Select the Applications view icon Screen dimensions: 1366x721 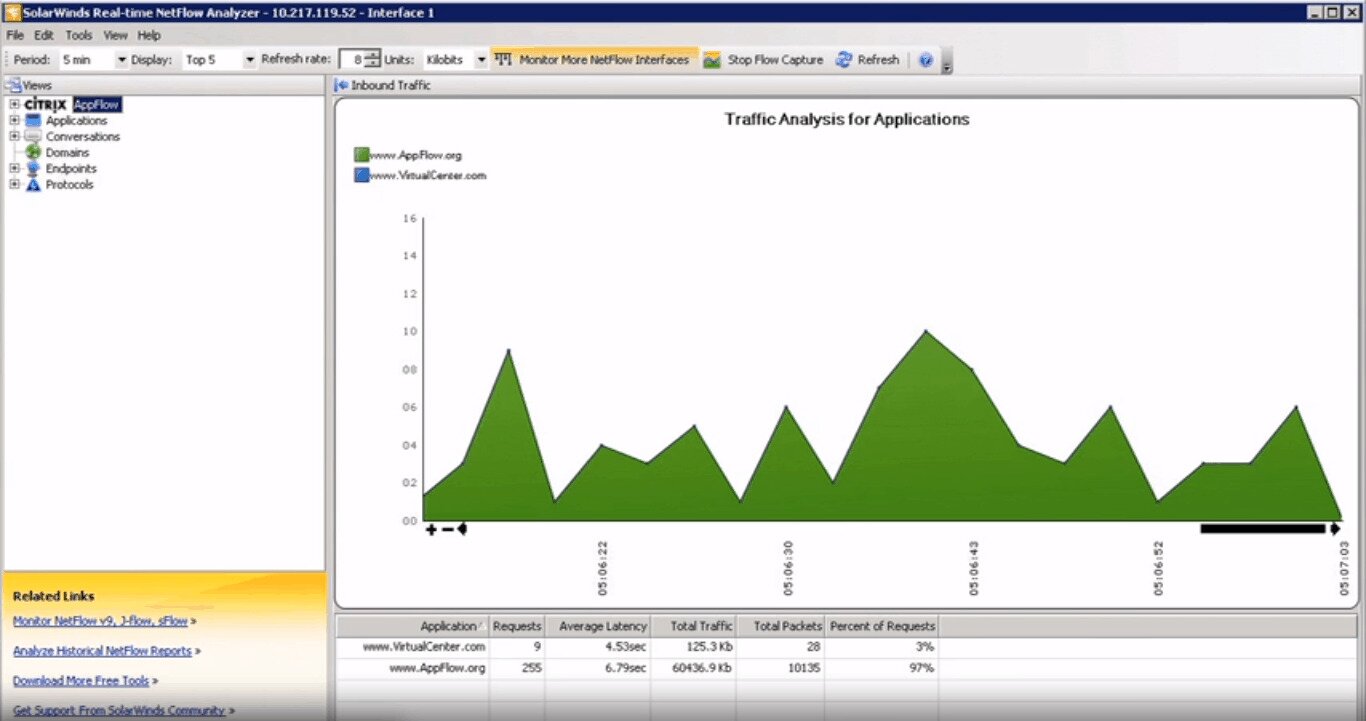34,120
